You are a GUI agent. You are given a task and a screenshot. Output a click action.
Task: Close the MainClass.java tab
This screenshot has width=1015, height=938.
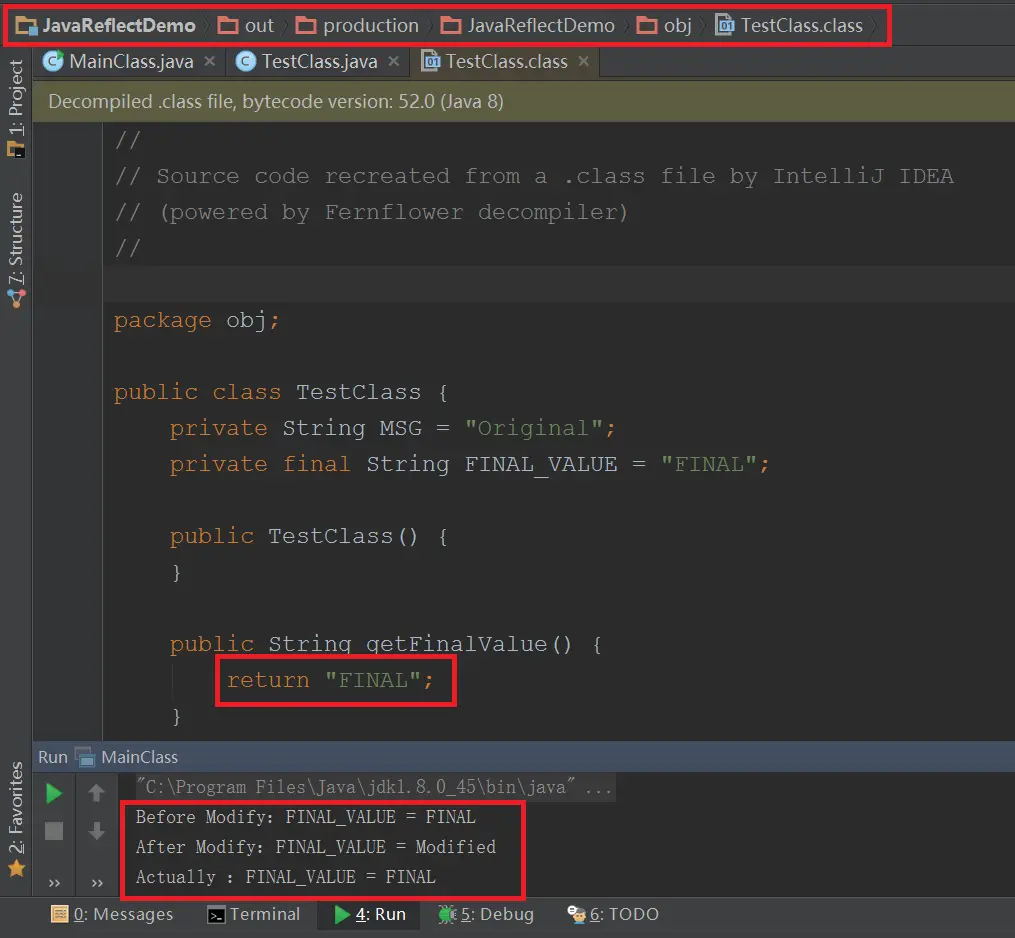pos(209,61)
